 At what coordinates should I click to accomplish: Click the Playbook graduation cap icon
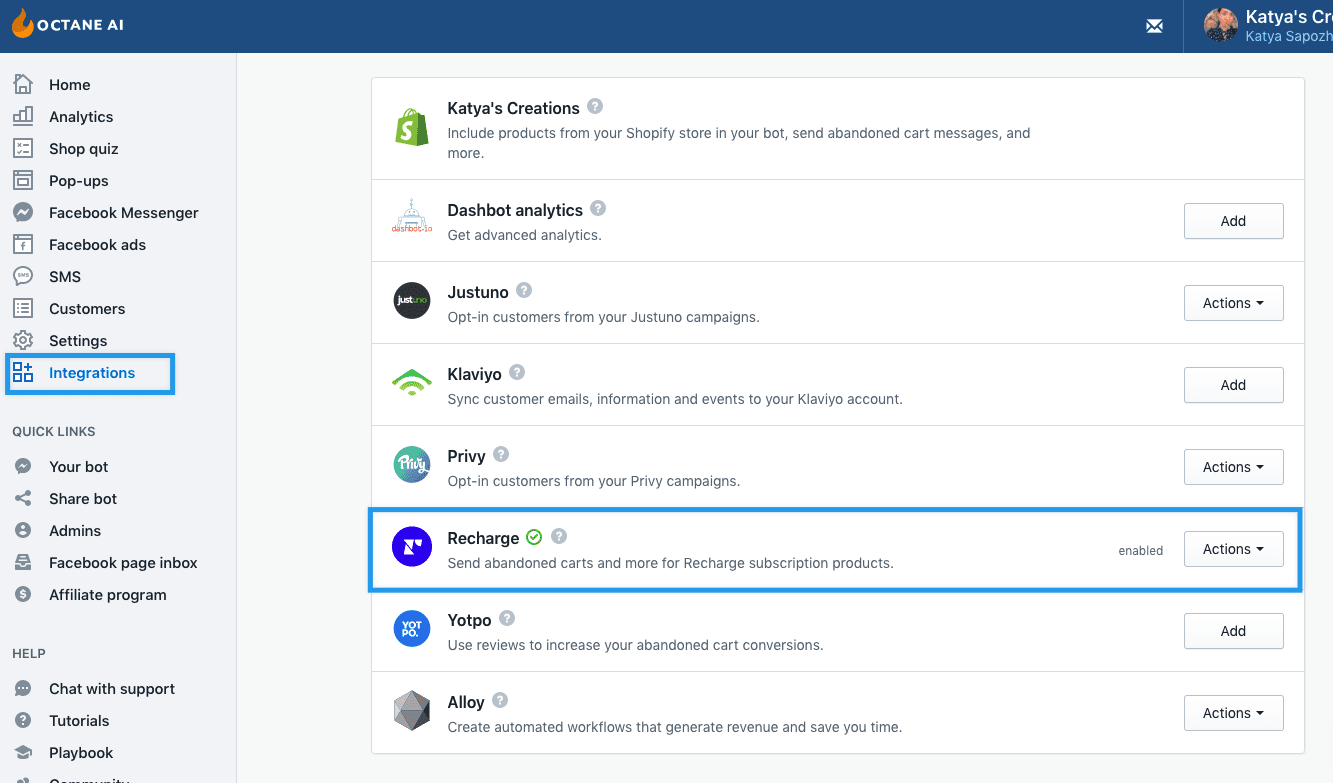click(23, 752)
